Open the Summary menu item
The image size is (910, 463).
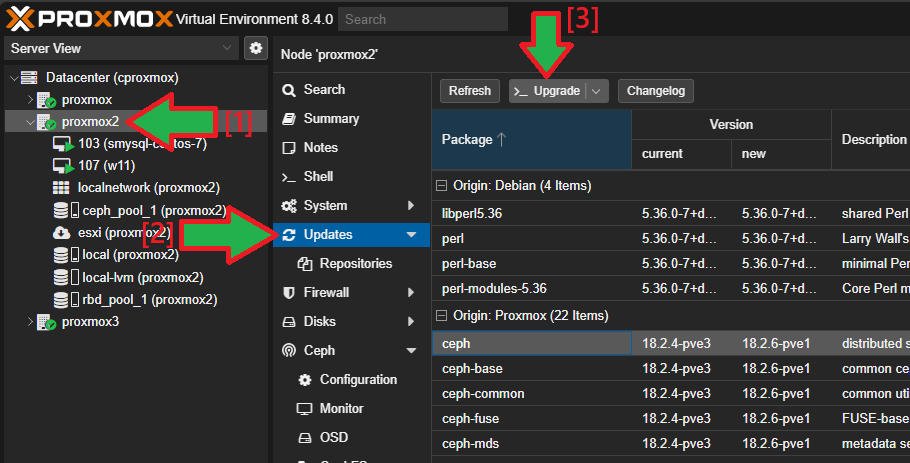[x=352, y=119]
